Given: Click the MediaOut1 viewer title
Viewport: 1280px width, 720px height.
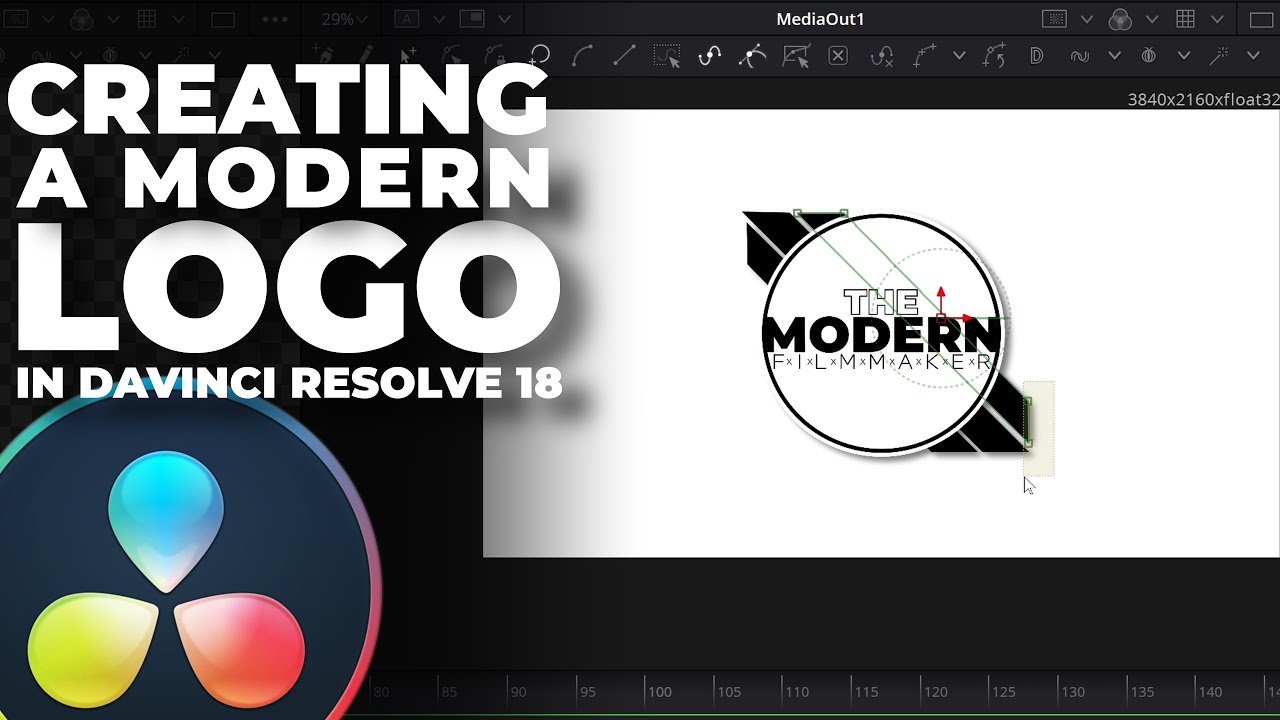Looking at the screenshot, I should click(820, 19).
